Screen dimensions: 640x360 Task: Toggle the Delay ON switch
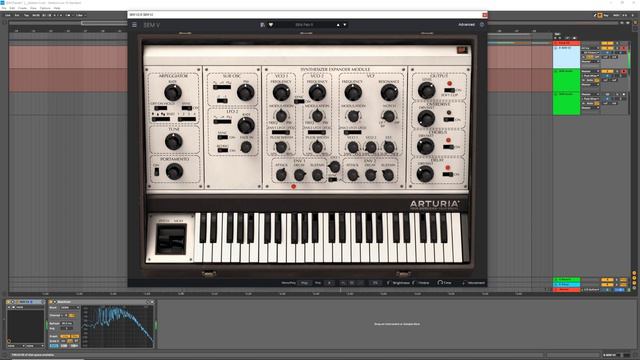pyautogui.click(x=448, y=174)
